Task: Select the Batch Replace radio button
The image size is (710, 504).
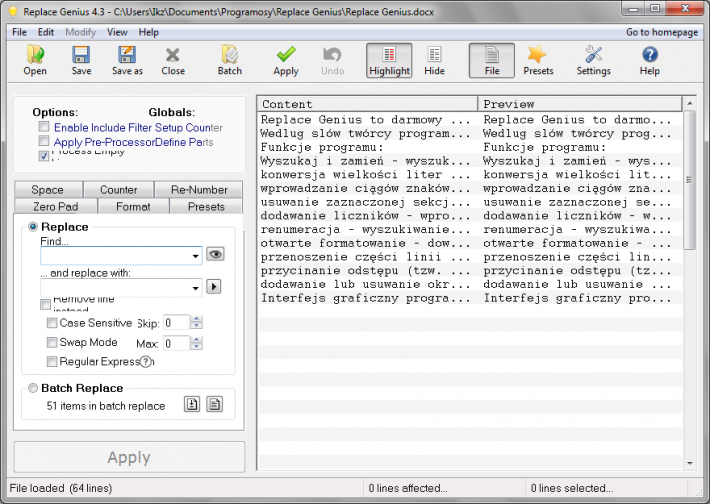Action: 33,388
